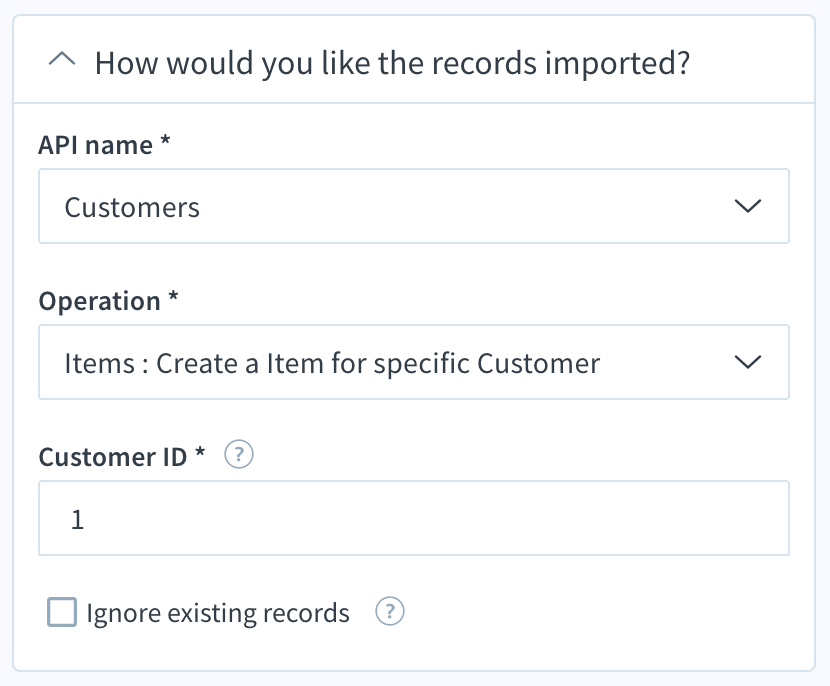The image size is (830, 686).
Task: Click the required asterisk next to API name
Action: (165, 140)
